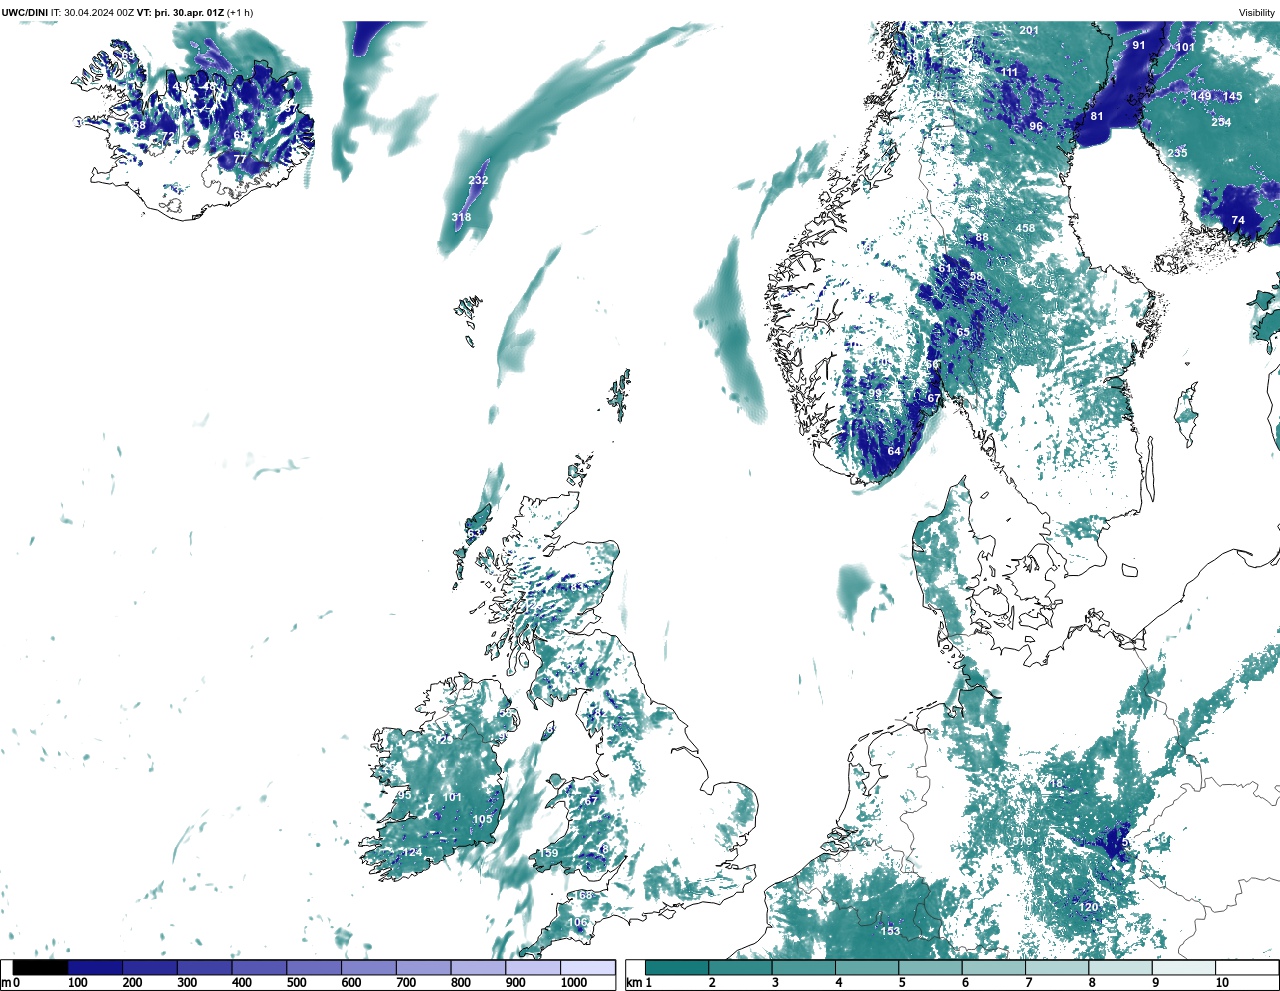Select the 700 m legend swatch
1280x991 pixels.
coord(423,967)
